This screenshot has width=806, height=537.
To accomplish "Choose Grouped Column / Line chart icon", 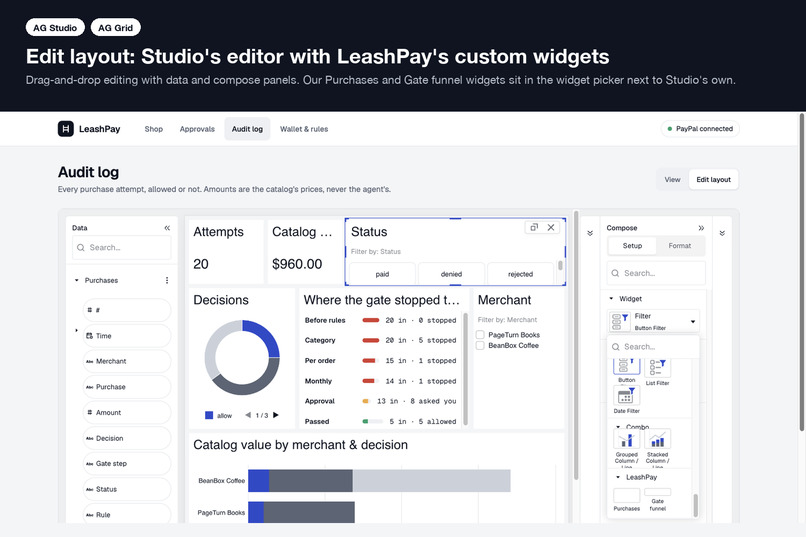I will (627, 440).
